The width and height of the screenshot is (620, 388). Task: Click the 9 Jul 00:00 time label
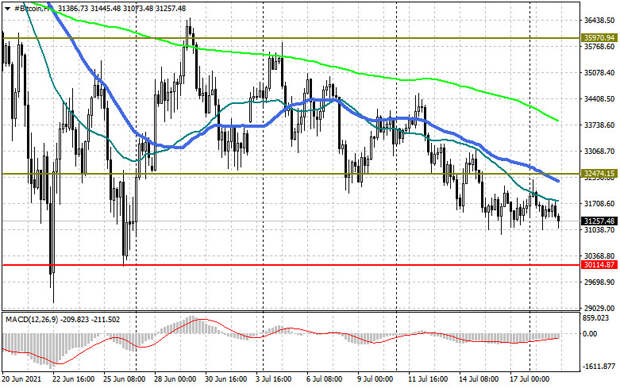(375, 379)
